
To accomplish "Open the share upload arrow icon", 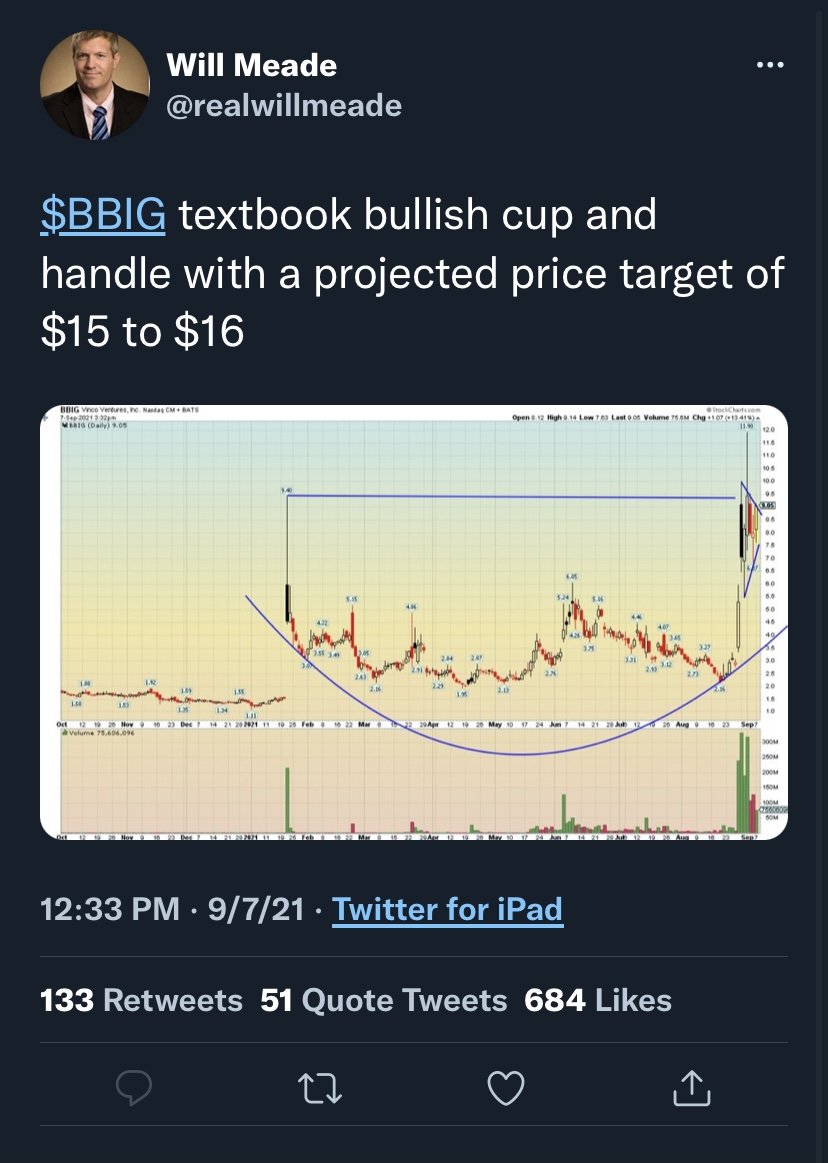I will (691, 1087).
